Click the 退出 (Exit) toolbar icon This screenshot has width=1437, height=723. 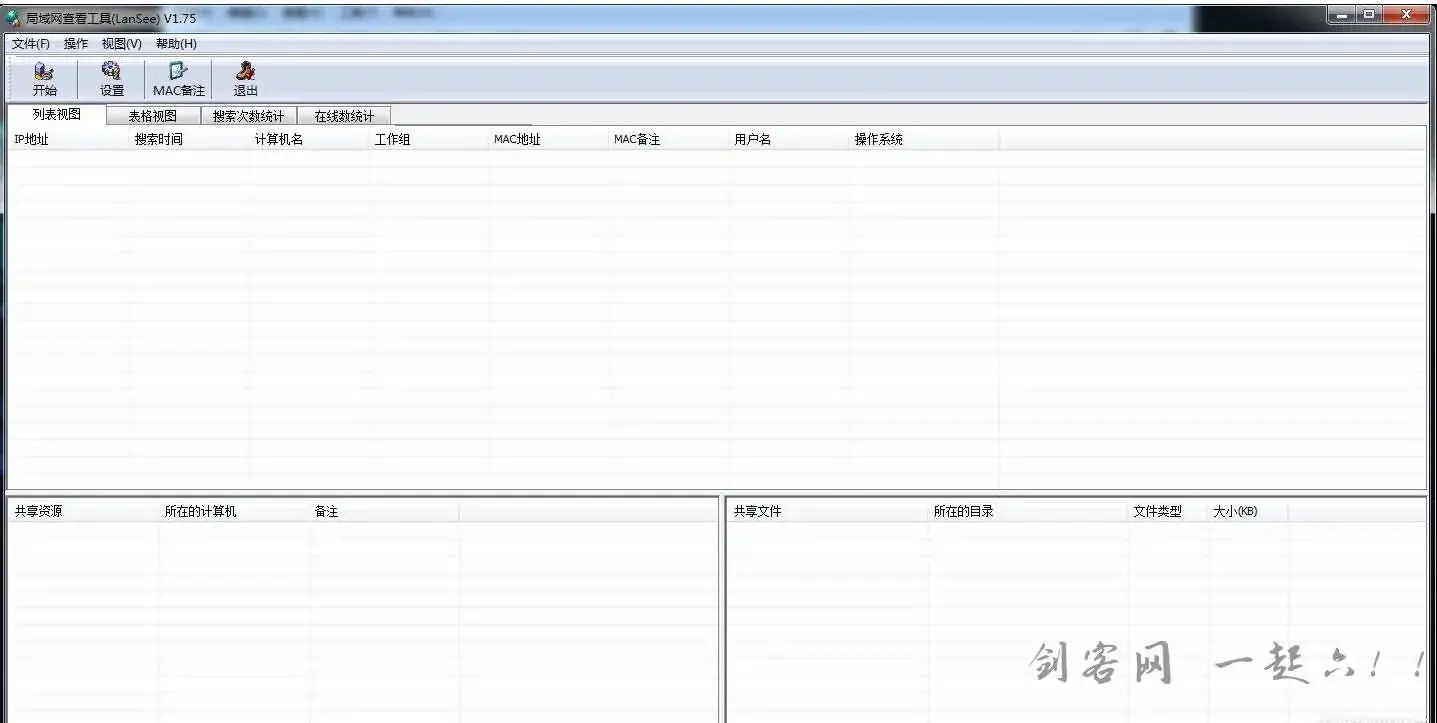[x=245, y=78]
